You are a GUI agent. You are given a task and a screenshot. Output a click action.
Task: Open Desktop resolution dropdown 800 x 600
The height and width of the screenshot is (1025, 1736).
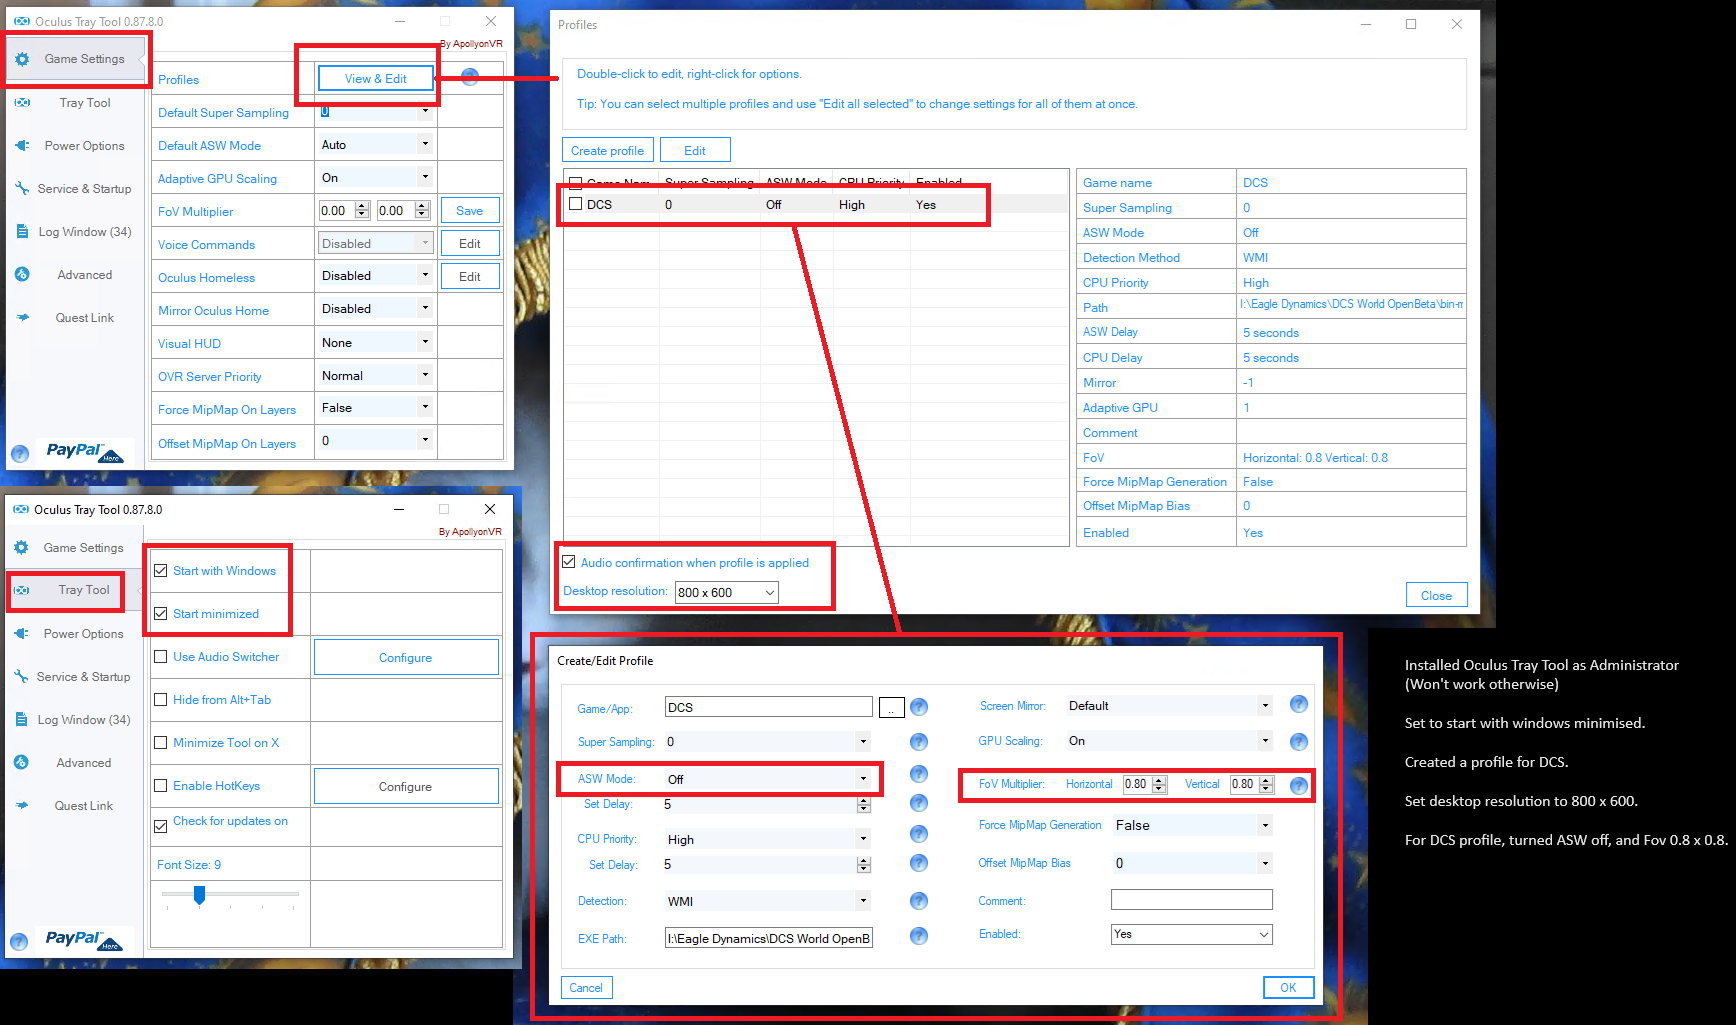coord(727,593)
